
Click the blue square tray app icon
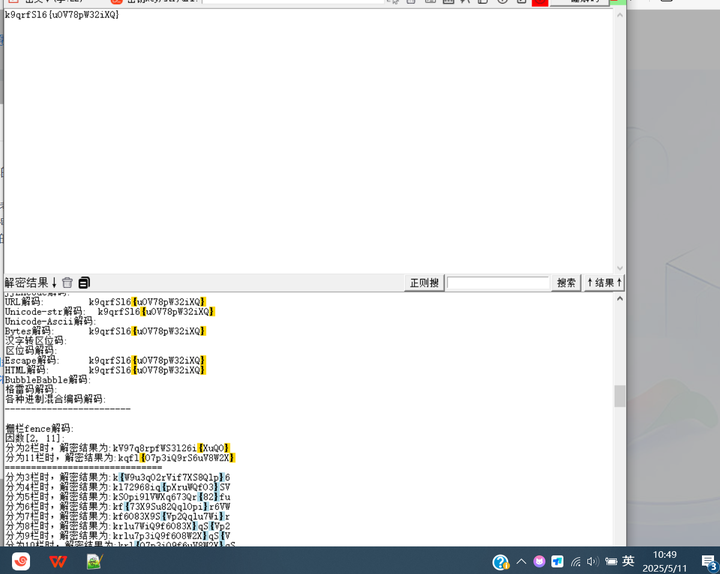coord(557,561)
